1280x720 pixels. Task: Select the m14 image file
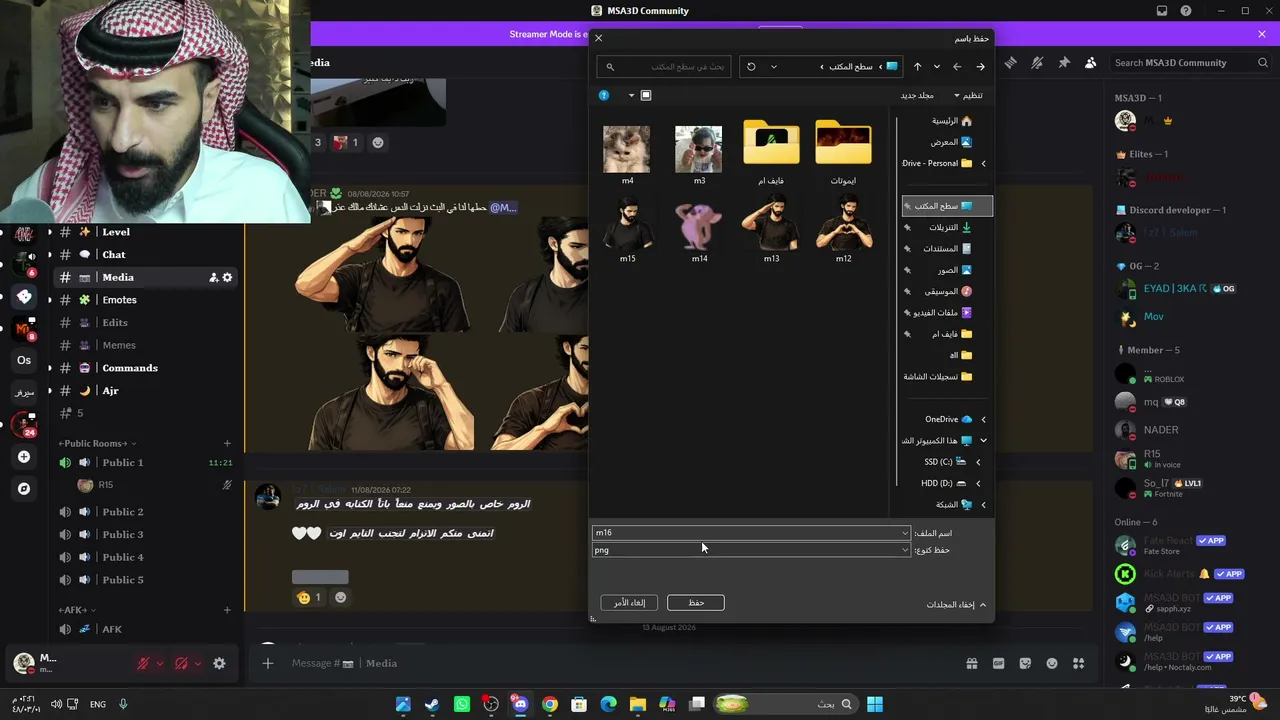coord(699,229)
